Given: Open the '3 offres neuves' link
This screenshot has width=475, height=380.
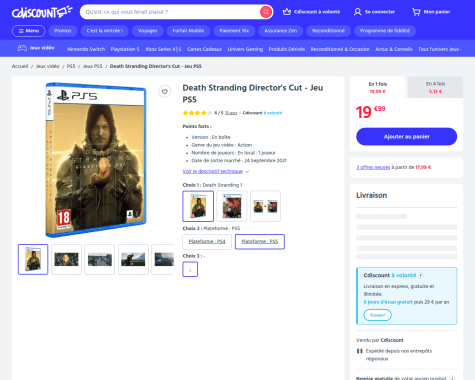Looking at the screenshot, I should pos(373,167).
